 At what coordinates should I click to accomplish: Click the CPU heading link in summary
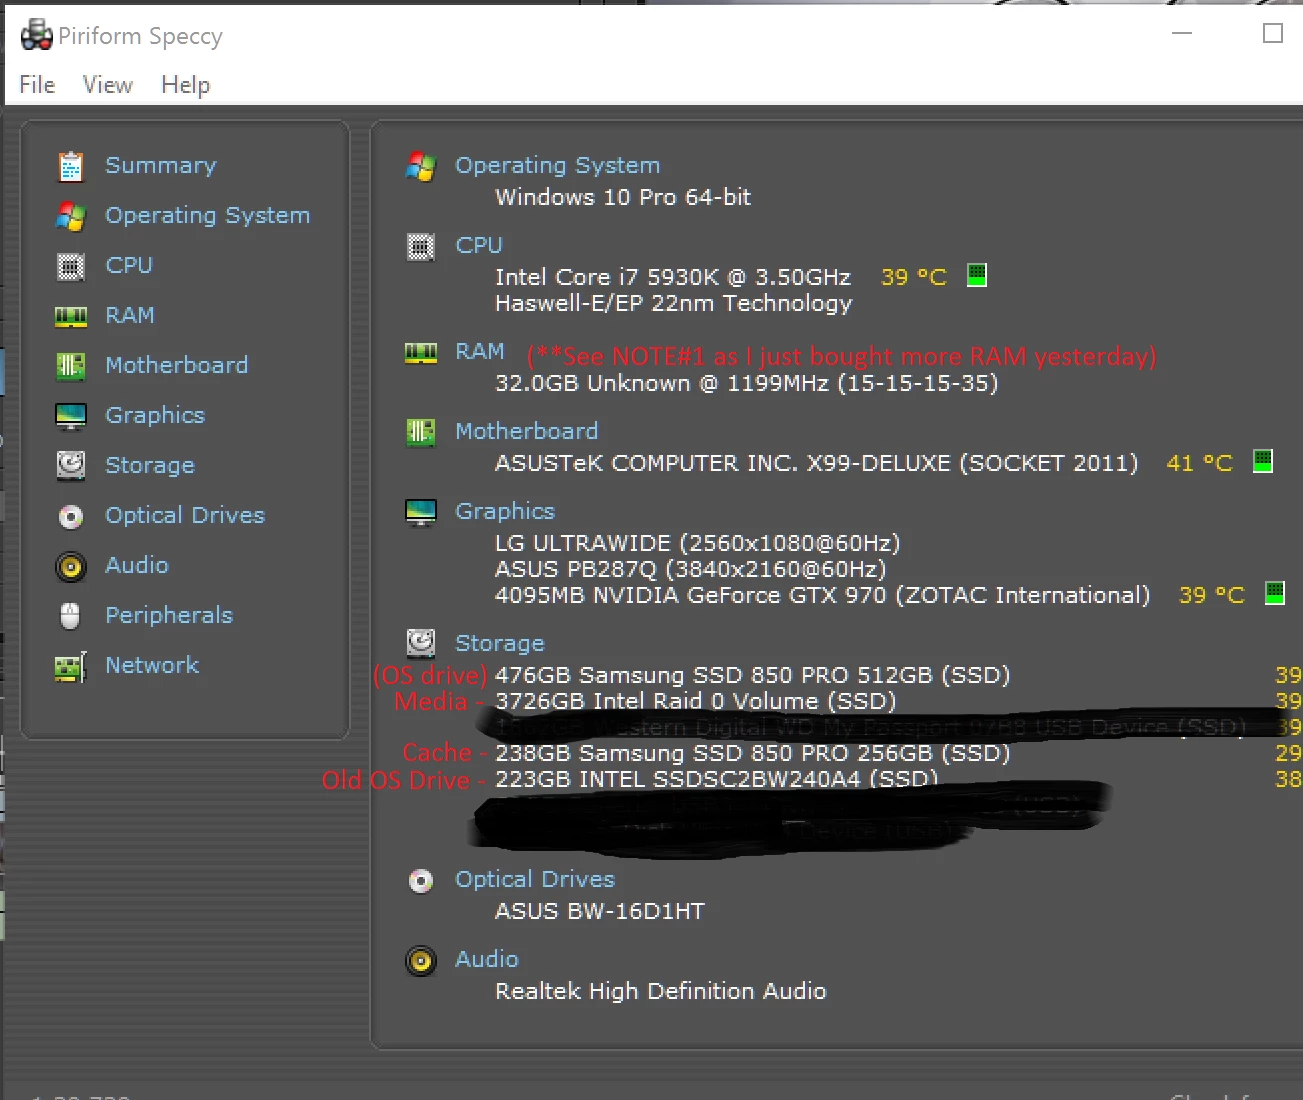(x=479, y=246)
